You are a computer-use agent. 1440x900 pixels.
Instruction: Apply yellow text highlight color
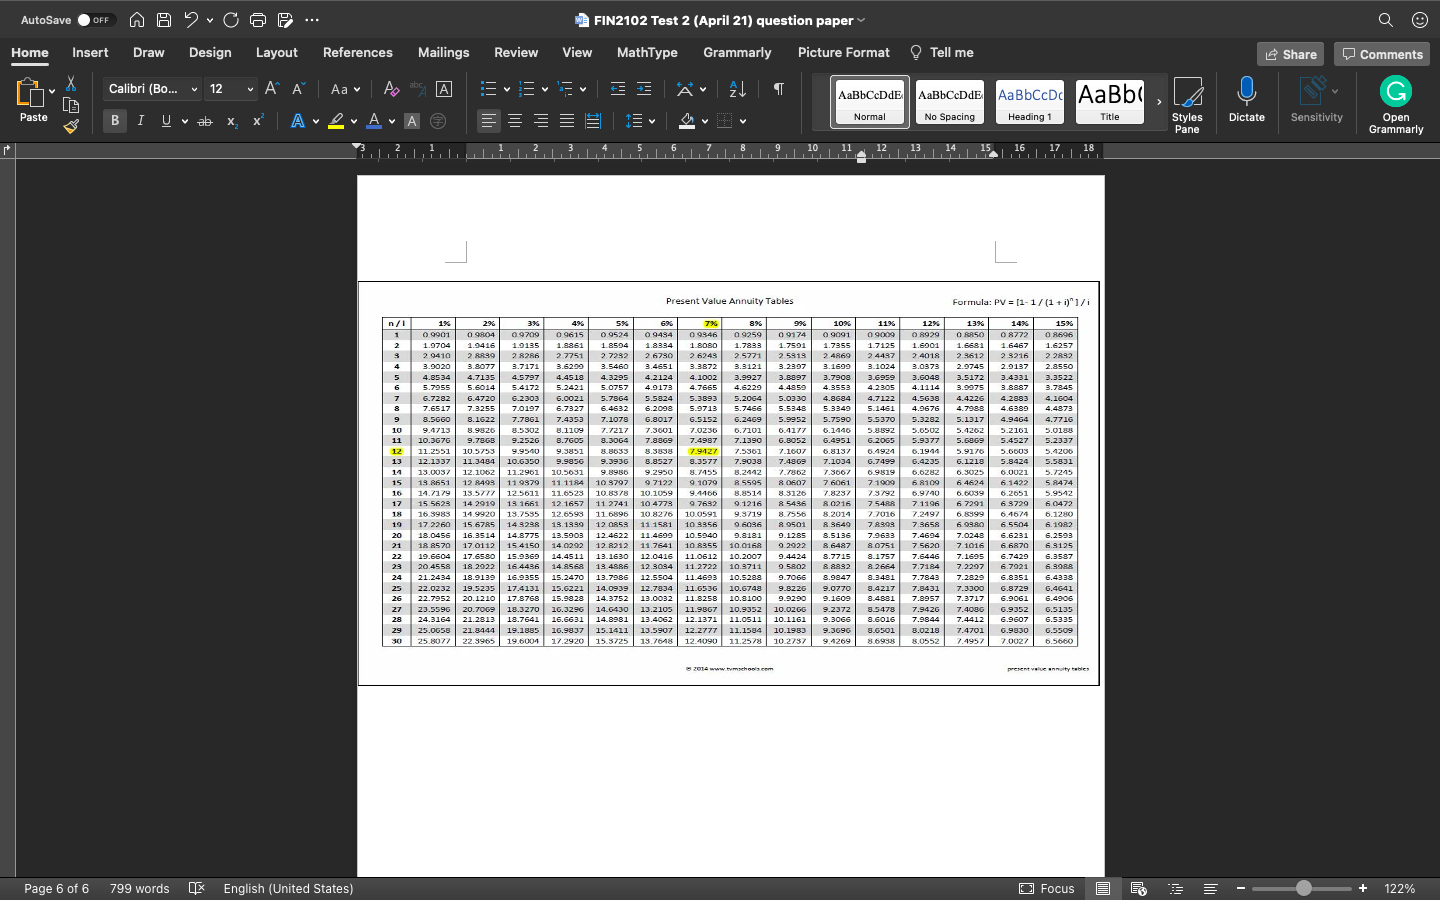pyautogui.click(x=336, y=121)
